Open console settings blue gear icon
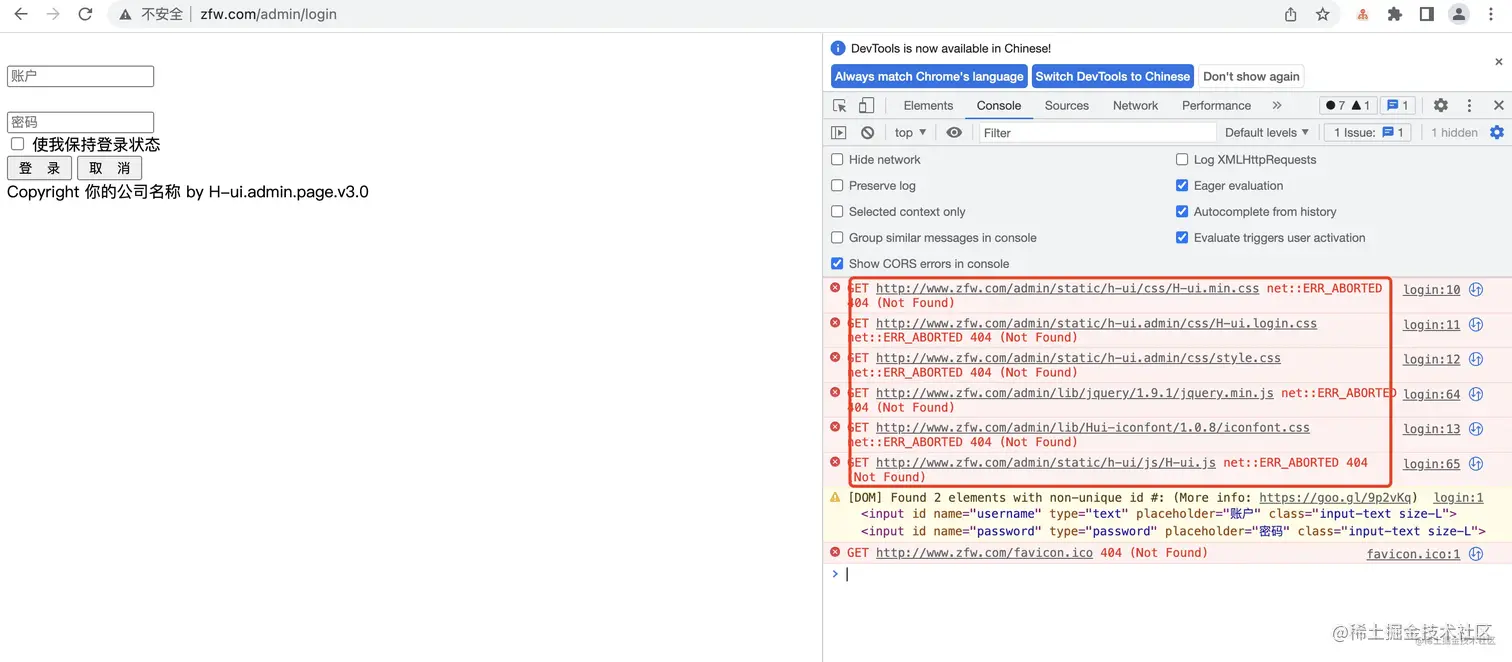Image resolution: width=1512 pixels, height=662 pixels. 1497,132
